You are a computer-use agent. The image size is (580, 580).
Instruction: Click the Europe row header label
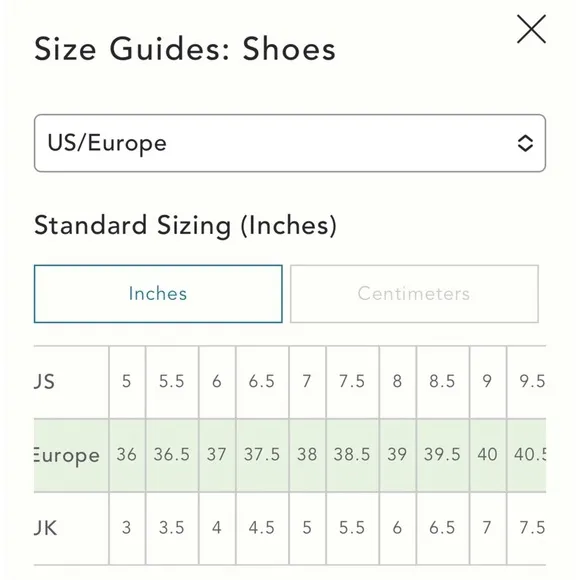[67, 455]
